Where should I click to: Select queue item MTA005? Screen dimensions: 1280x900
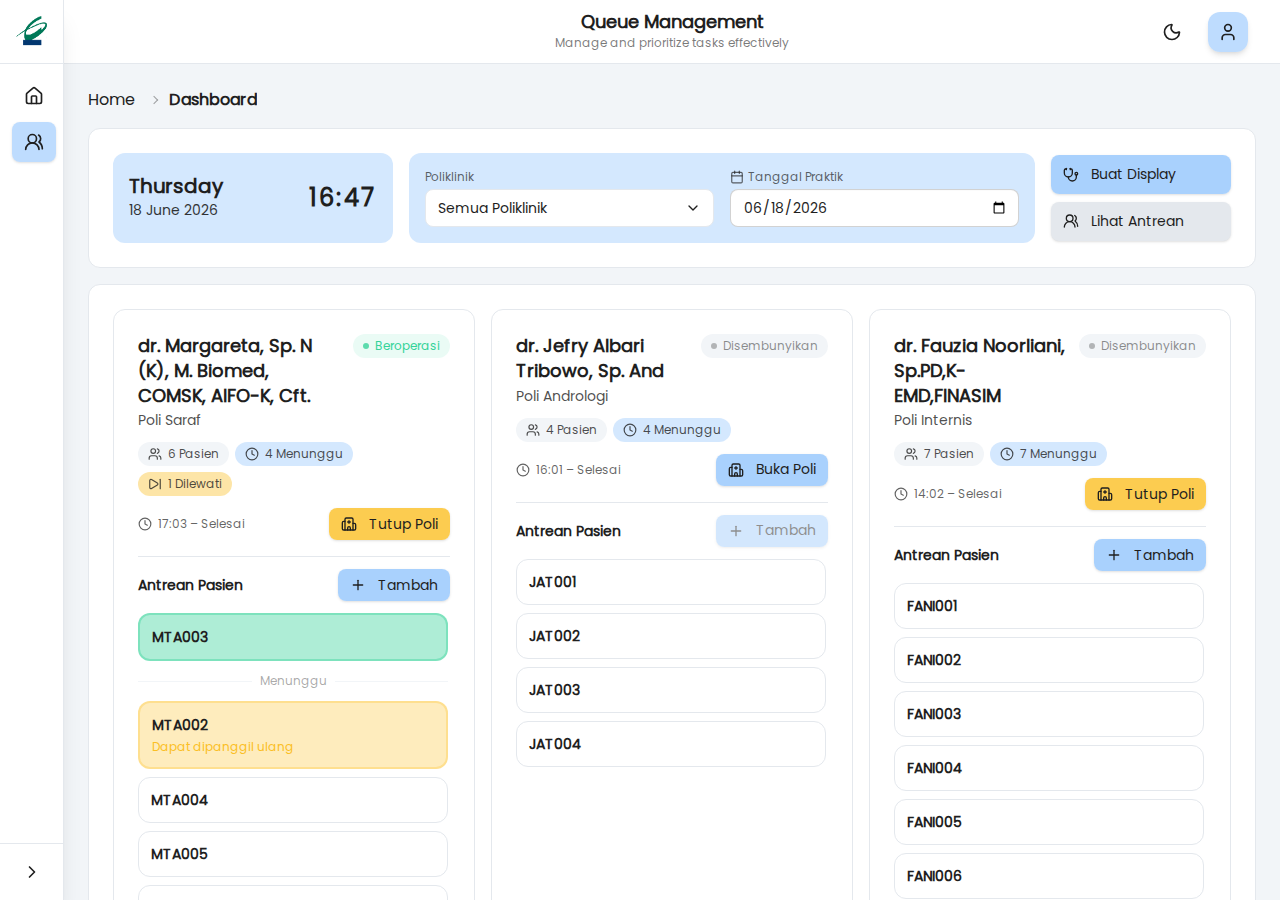[x=293, y=854]
